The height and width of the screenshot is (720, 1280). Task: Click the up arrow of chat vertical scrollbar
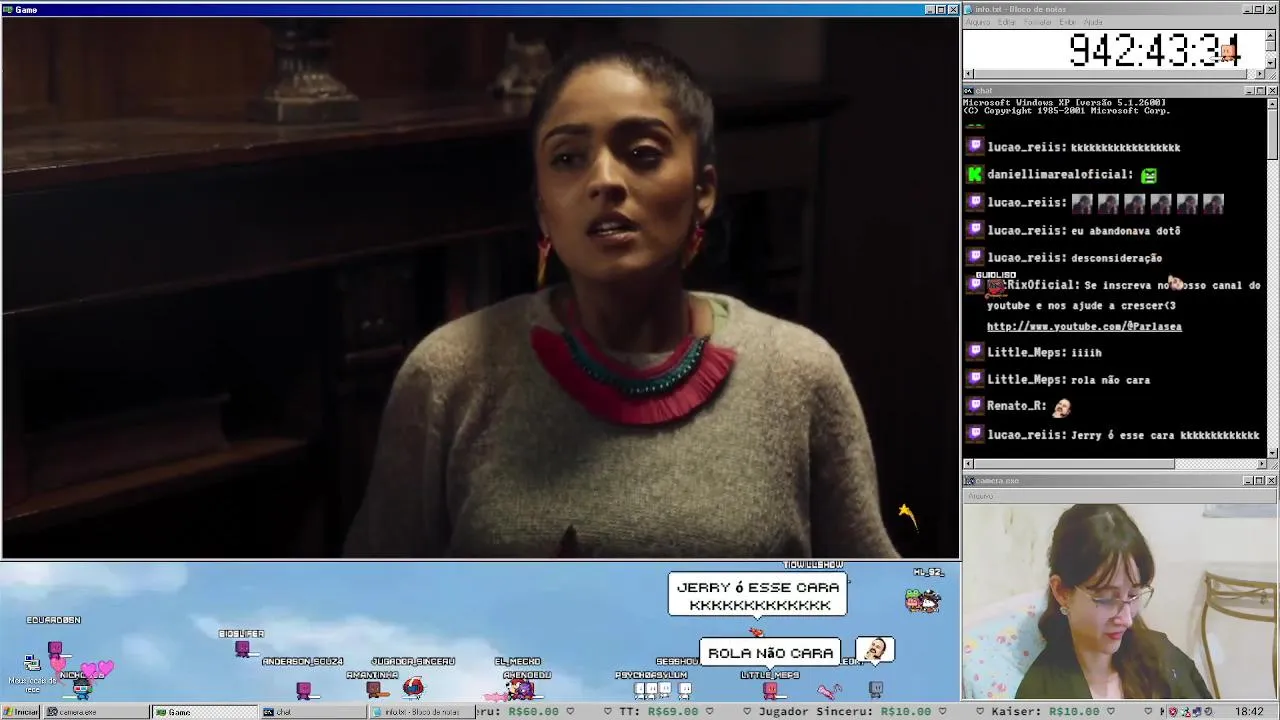click(x=1272, y=103)
